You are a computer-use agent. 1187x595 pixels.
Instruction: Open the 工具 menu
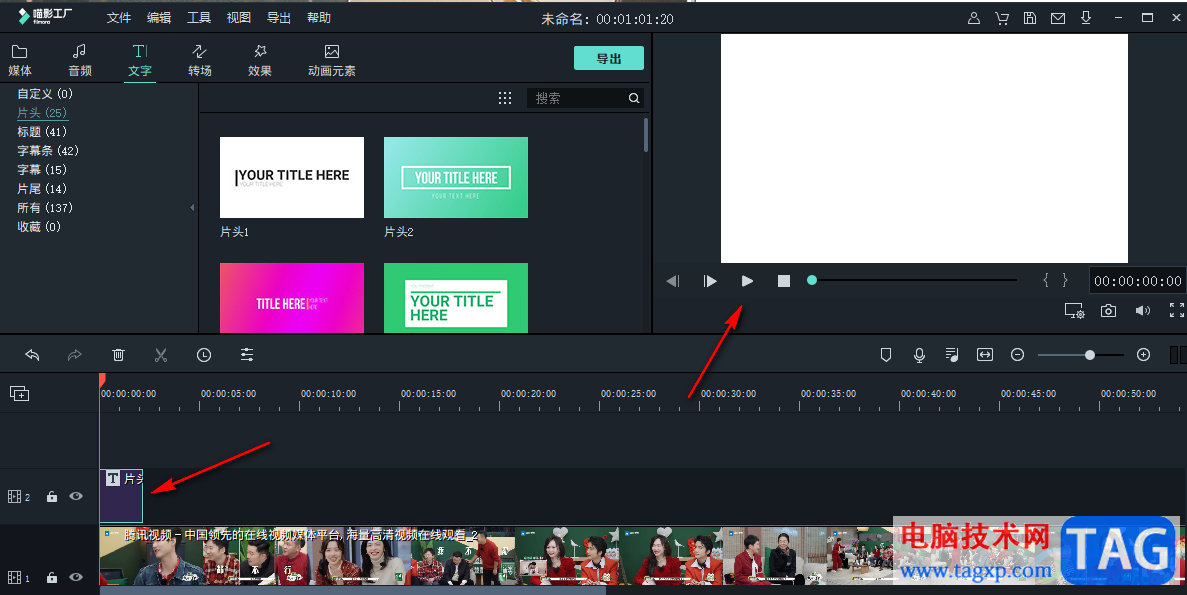click(x=199, y=17)
